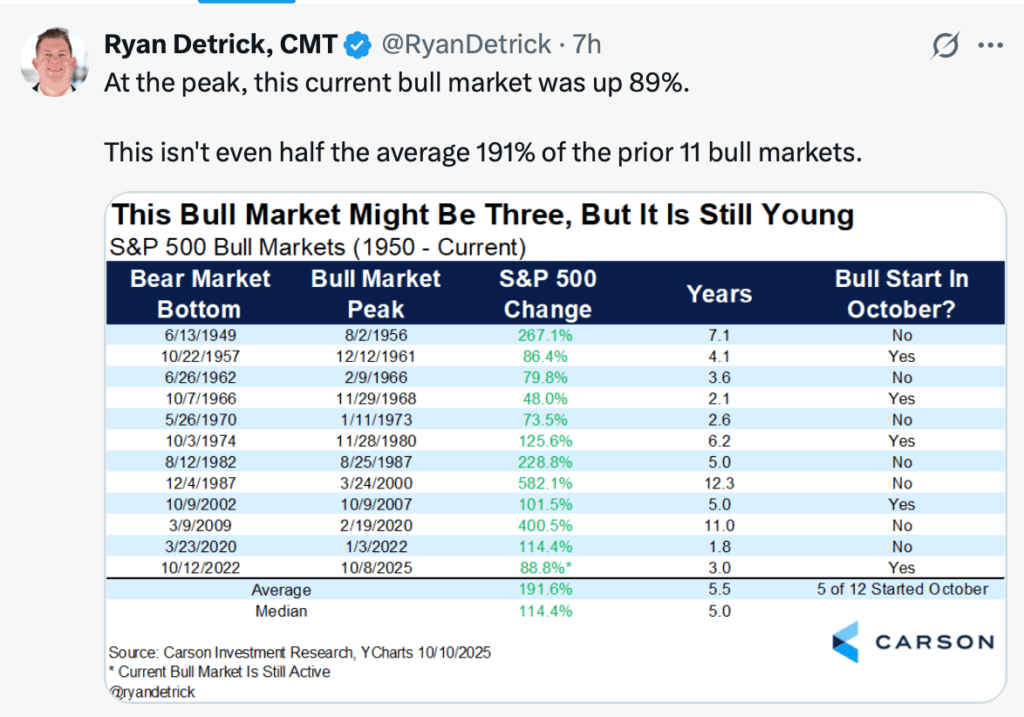The height and width of the screenshot is (717, 1024).
Task: Open the bull market chart title
Action: coord(483,215)
